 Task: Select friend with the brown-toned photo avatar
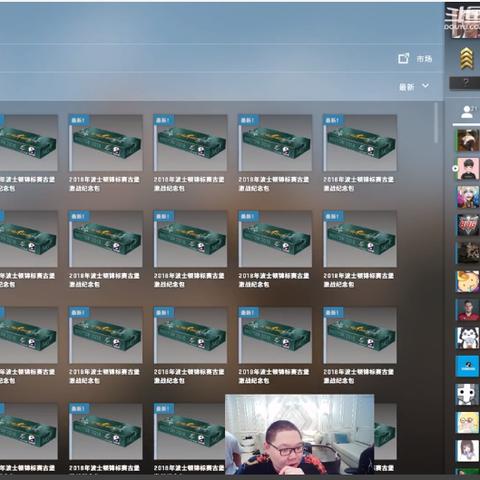(468, 141)
